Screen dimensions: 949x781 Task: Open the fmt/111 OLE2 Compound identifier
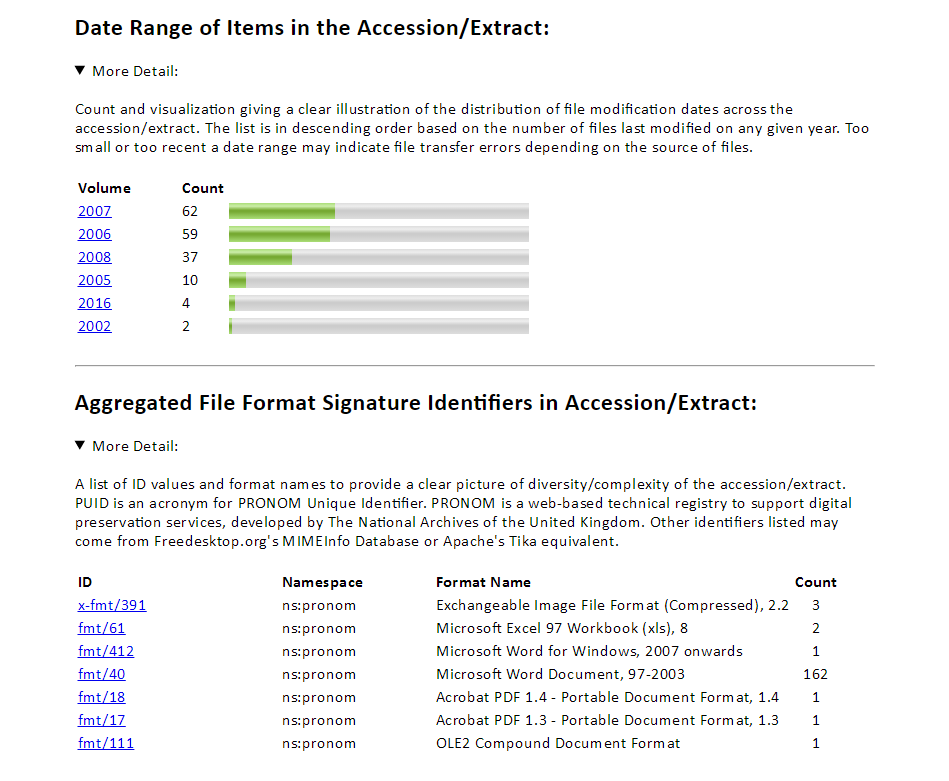coord(105,743)
